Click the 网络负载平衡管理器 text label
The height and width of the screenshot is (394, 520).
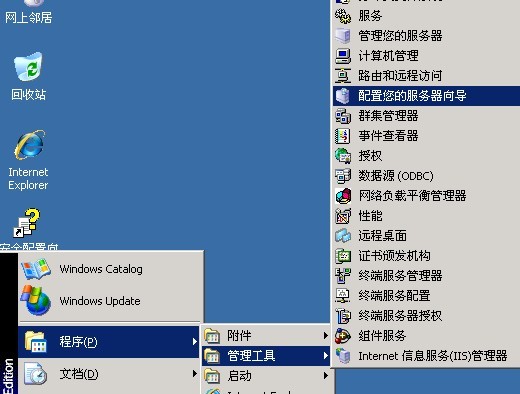pos(412,196)
